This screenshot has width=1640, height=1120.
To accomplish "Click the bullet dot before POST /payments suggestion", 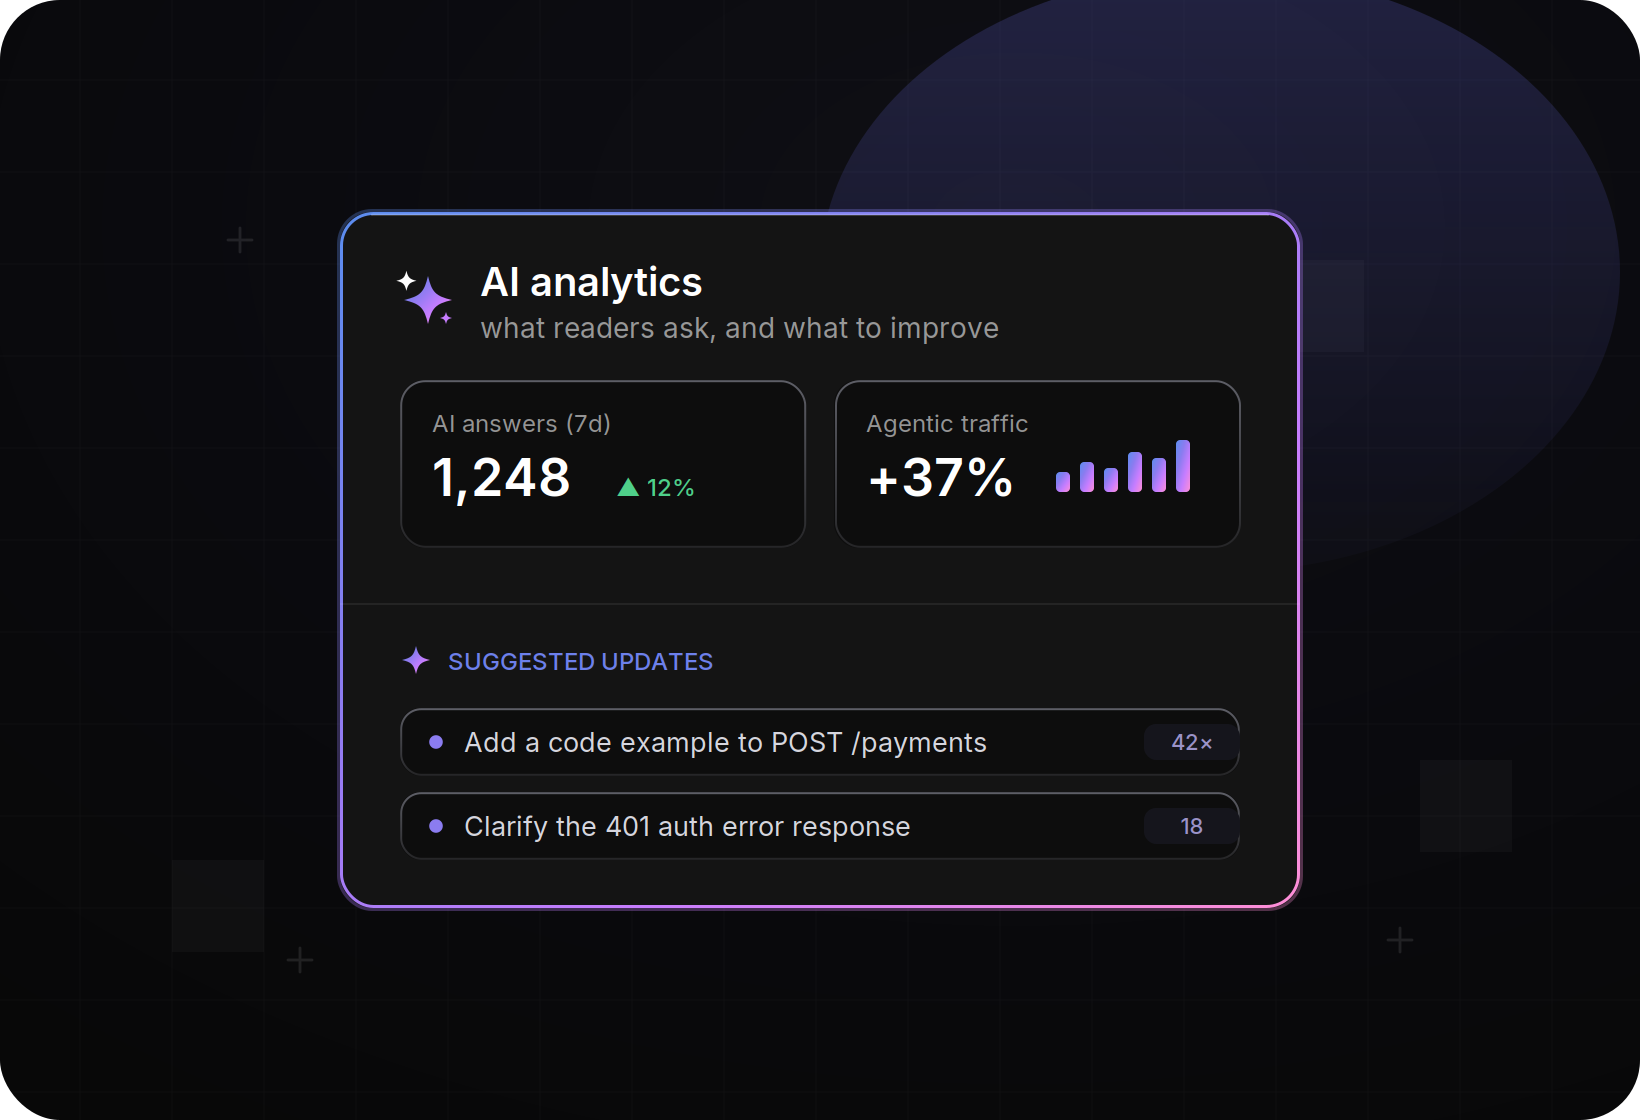I will [436, 742].
